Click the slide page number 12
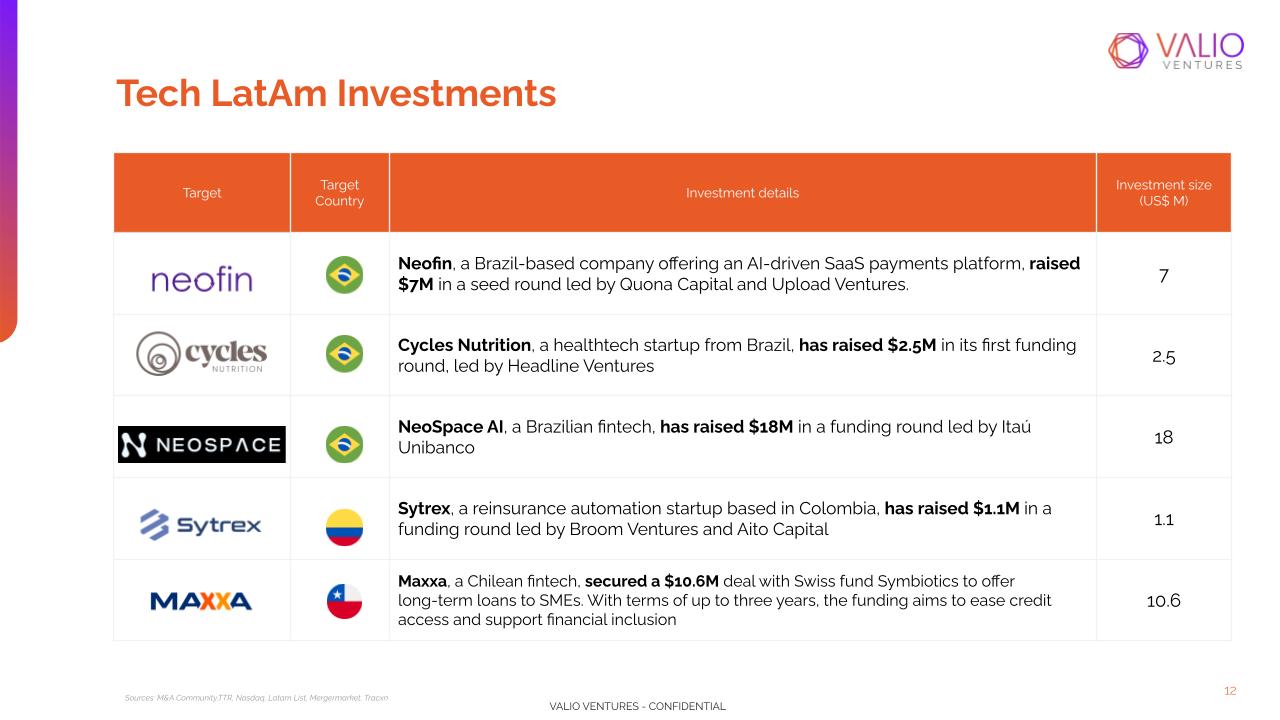The height and width of the screenshot is (720, 1280). 1230,691
